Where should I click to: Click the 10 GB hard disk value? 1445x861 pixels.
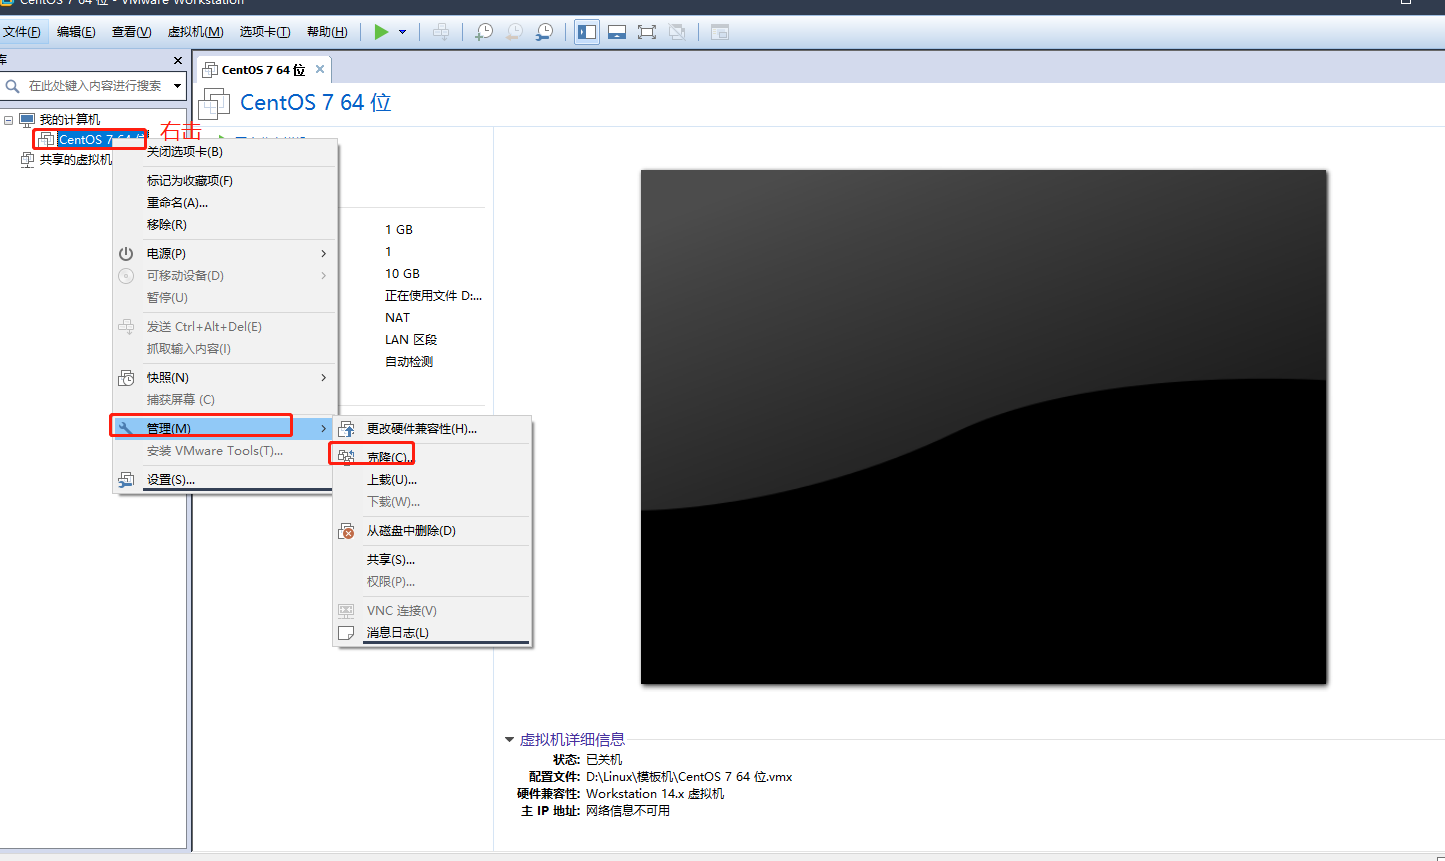[x=402, y=274]
